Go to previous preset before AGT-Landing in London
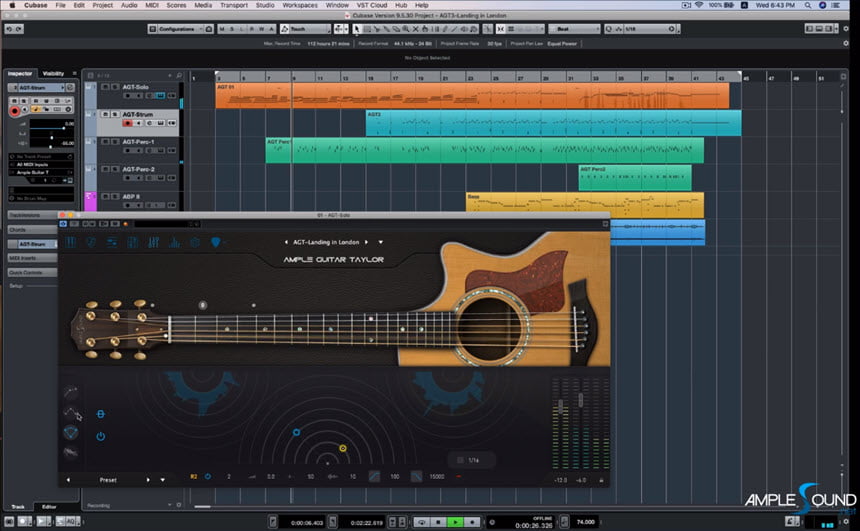860x531 pixels. point(286,242)
